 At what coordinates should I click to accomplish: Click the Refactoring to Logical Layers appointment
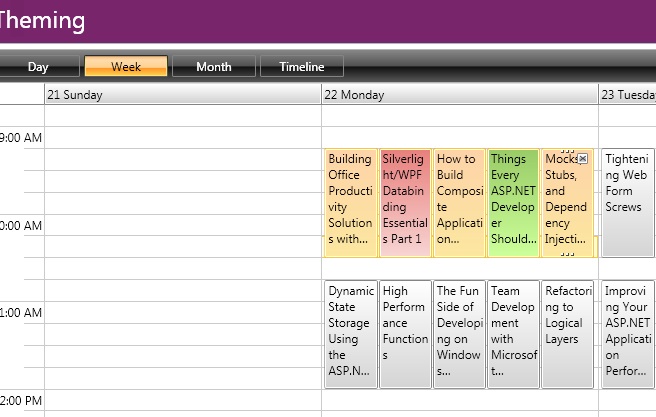point(566,334)
